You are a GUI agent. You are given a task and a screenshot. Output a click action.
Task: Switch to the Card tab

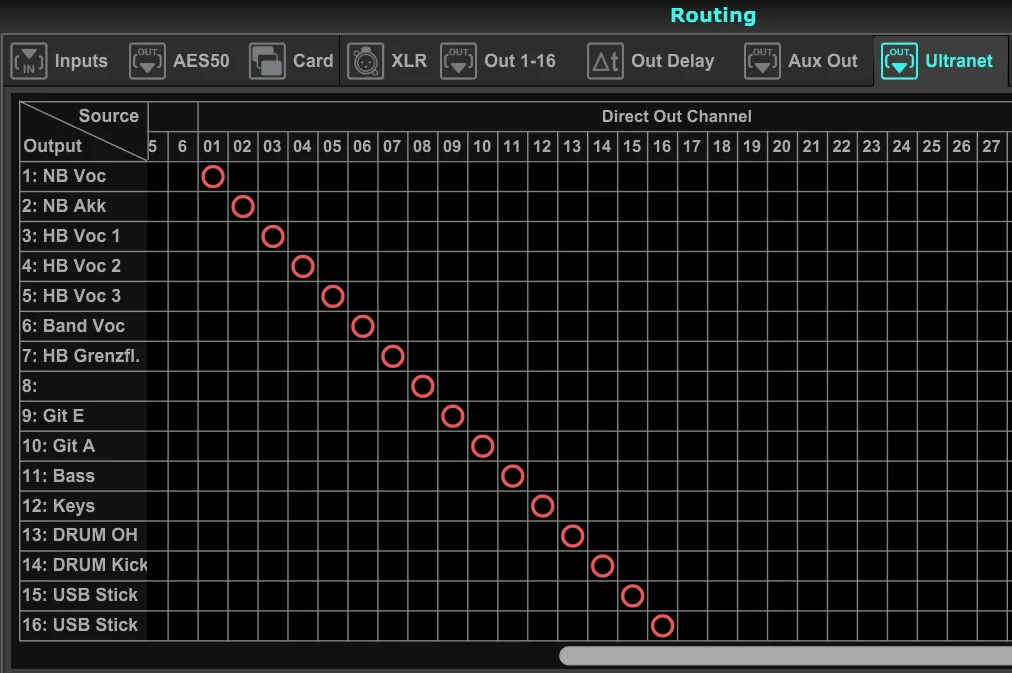click(x=312, y=61)
